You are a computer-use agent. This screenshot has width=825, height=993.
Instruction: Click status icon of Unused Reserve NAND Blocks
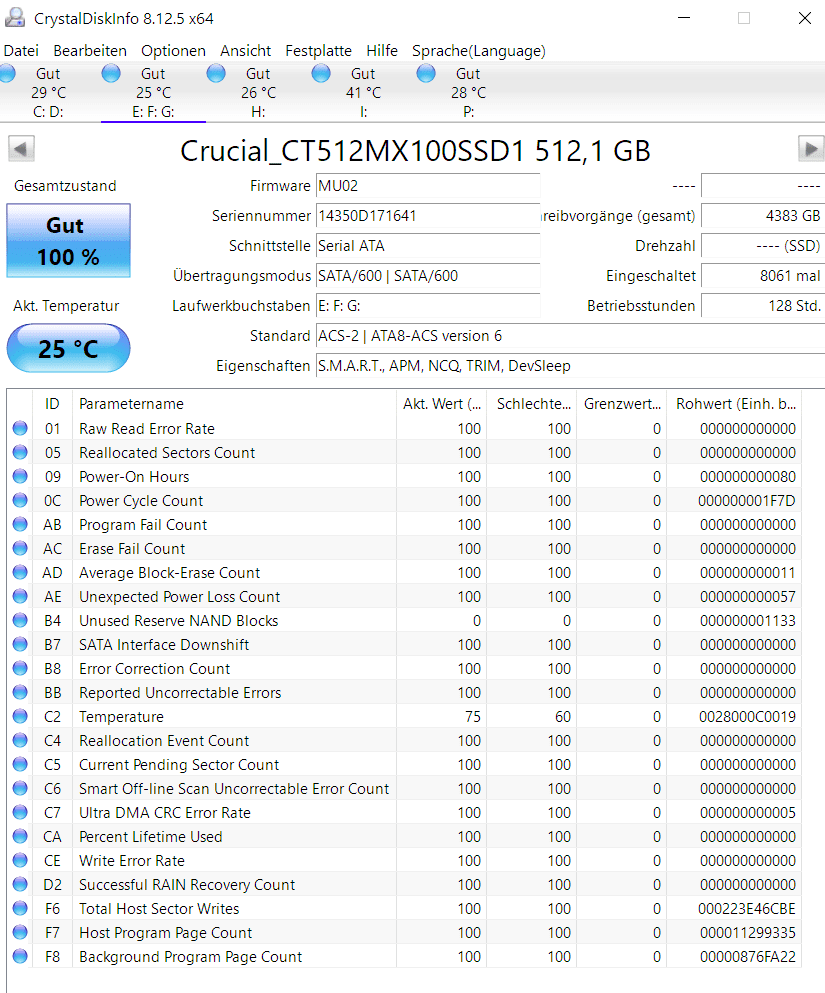[20, 620]
